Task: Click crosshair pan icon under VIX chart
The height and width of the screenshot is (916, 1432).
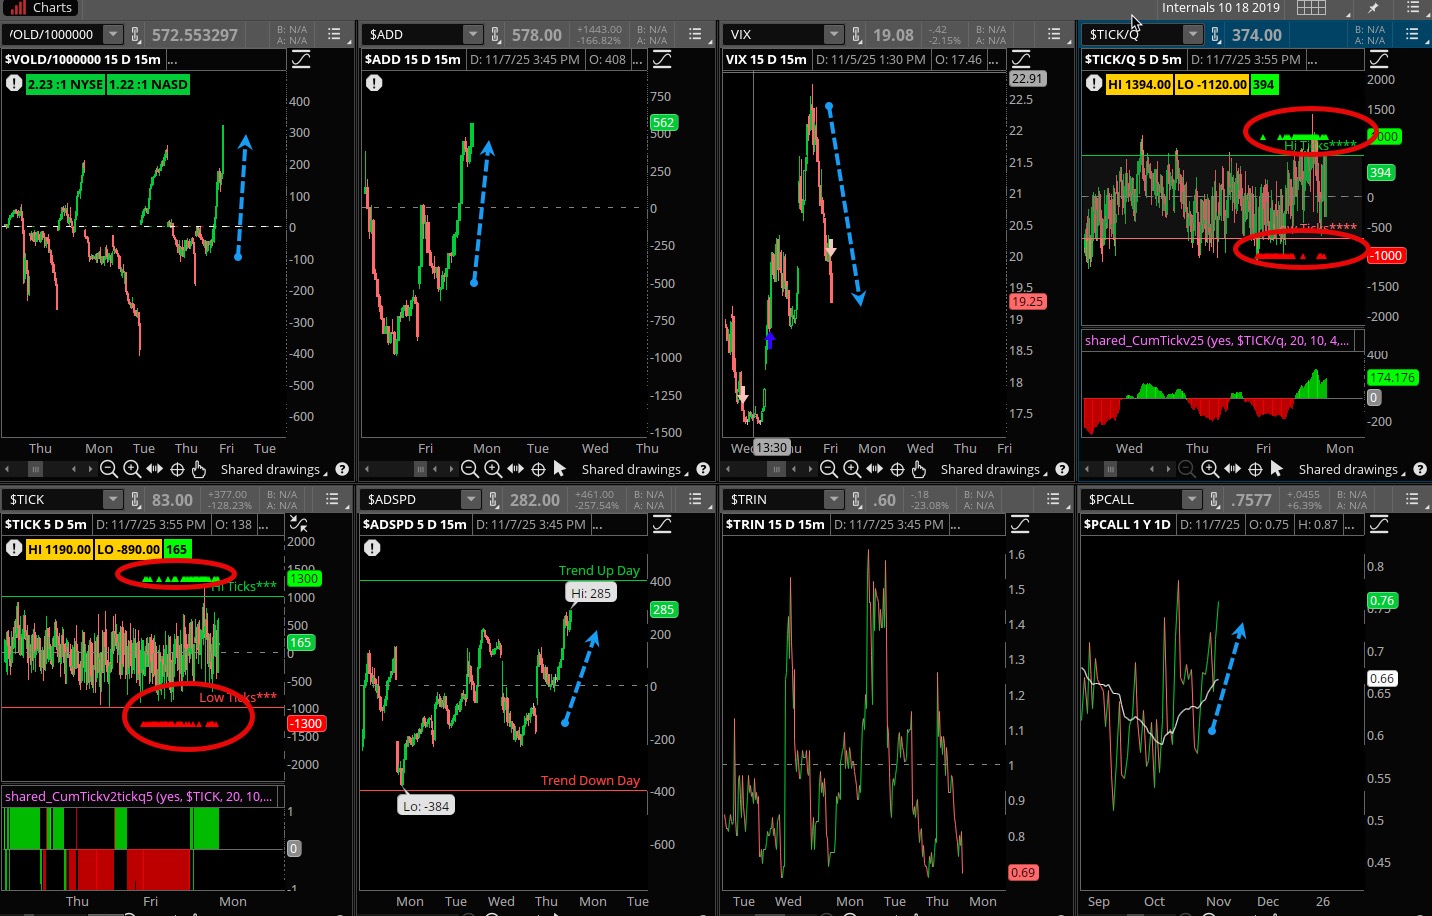Action: (897, 469)
